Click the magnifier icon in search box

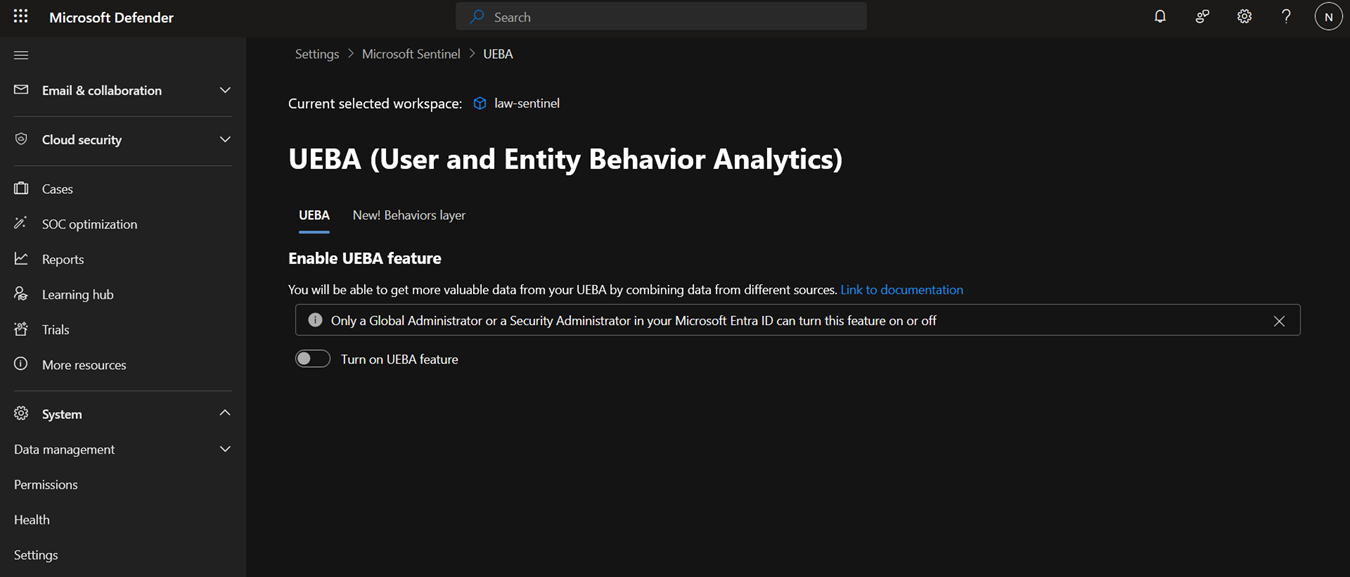coord(477,17)
